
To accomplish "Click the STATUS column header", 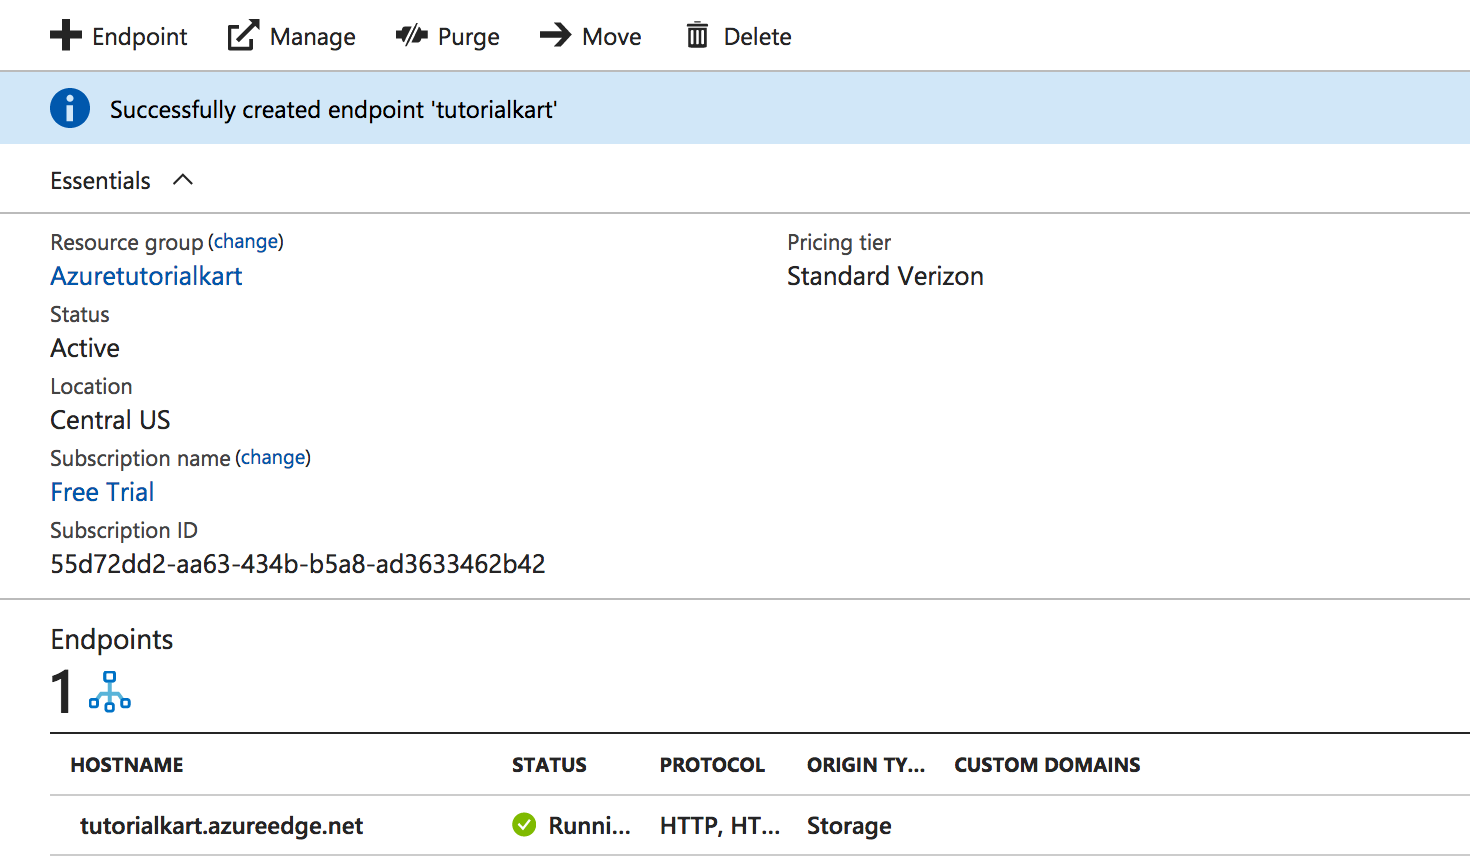I will [549, 764].
